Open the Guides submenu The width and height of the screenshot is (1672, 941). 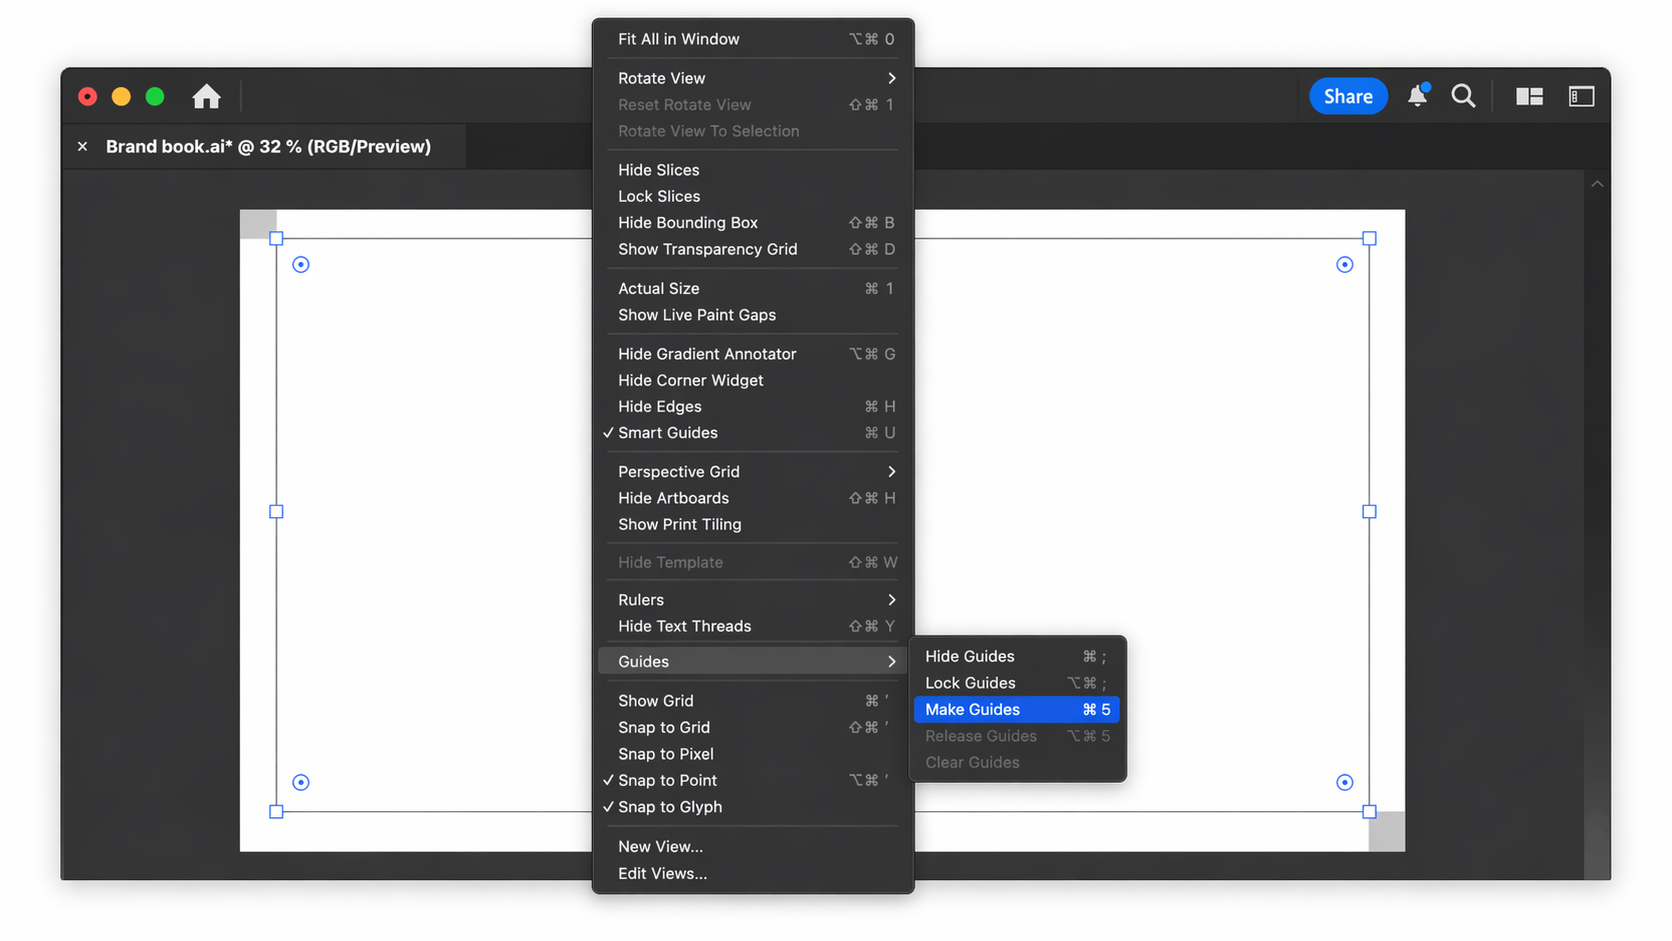point(752,661)
